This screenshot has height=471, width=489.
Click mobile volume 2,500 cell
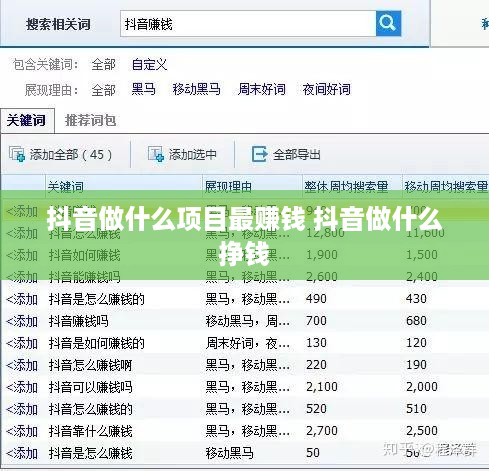pyautogui.click(x=422, y=431)
